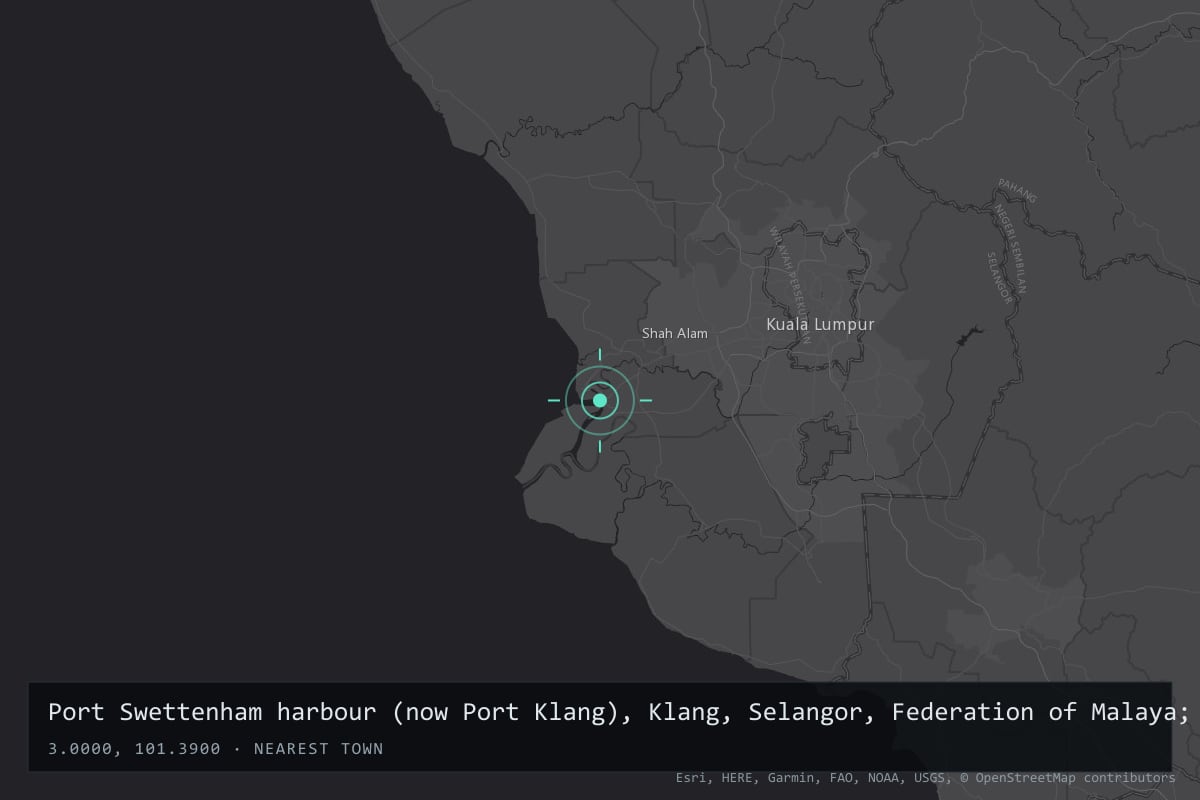Viewport: 1200px width, 800px height.
Task: Click the WILAYAH PERSEKUTUAN boundary label
Action: pos(790,284)
